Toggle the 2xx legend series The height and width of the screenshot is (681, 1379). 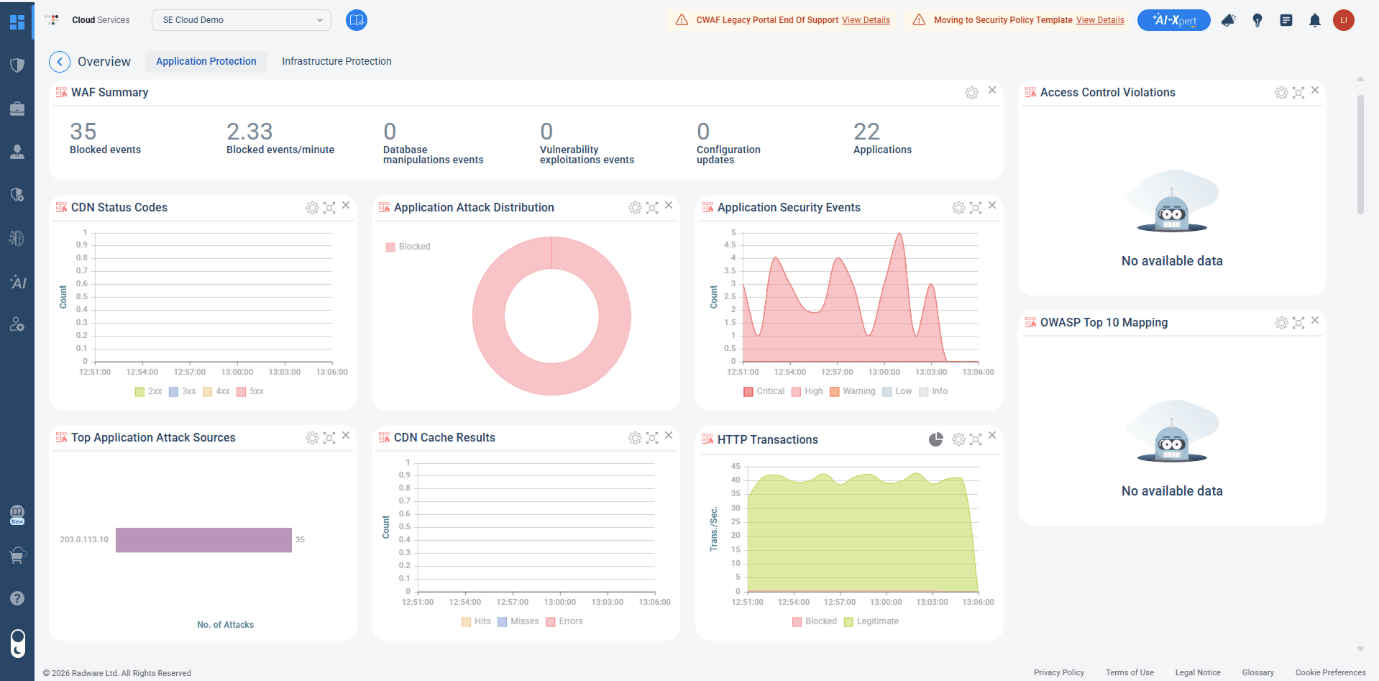[x=148, y=391]
